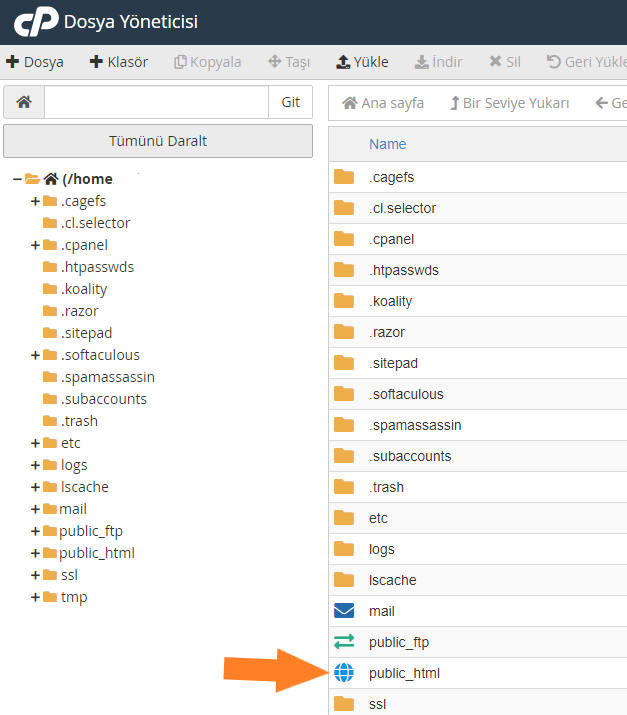Screen dimensions: 627x715
Task: Go up with Bir Seviye Yukarı
Action: pos(509,103)
